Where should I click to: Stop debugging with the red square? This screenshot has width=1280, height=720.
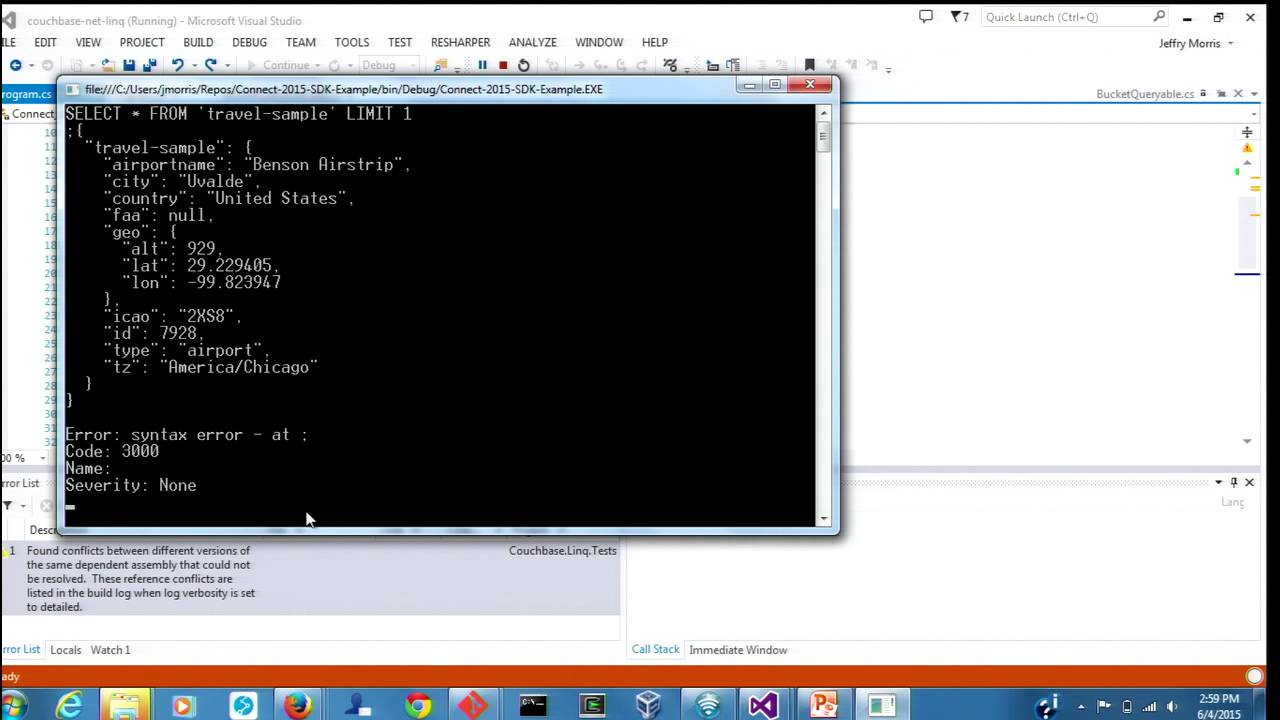pos(503,65)
